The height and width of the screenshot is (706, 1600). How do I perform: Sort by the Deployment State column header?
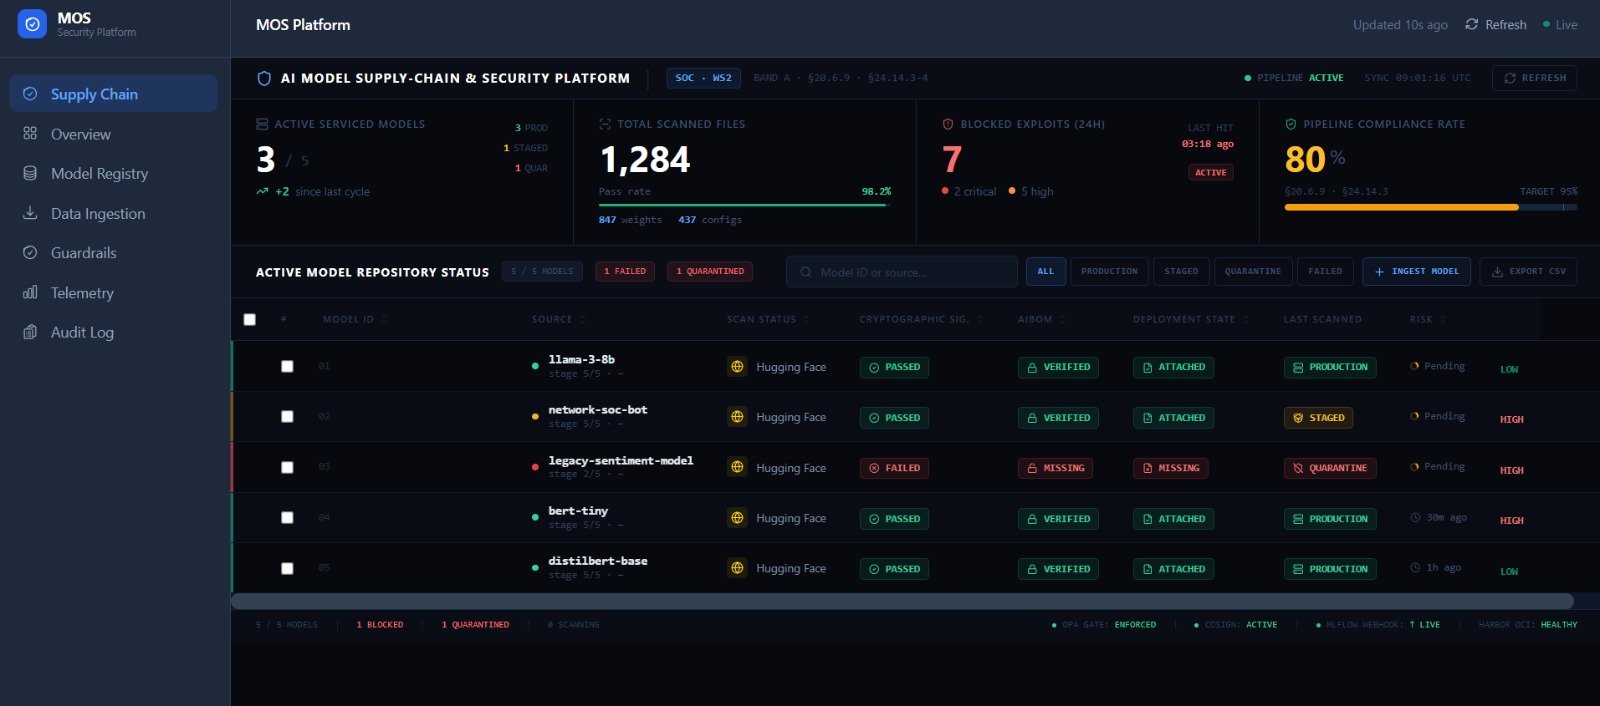pos(1190,319)
